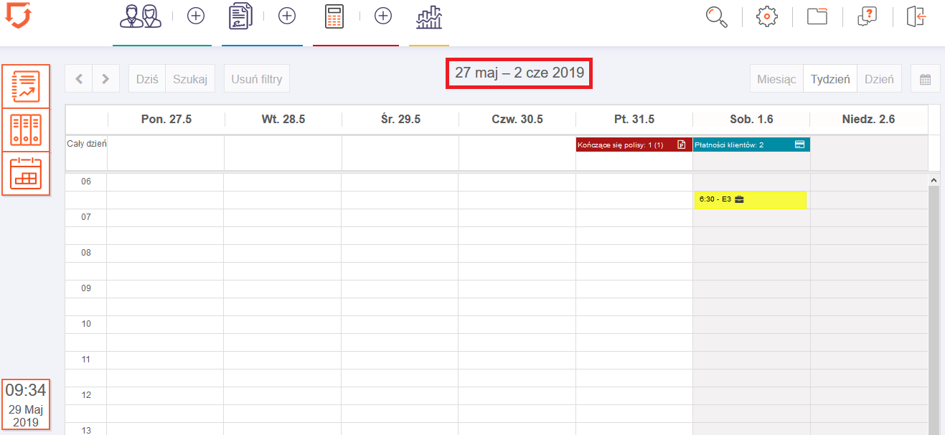Open settings gear icon

click(767, 17)
